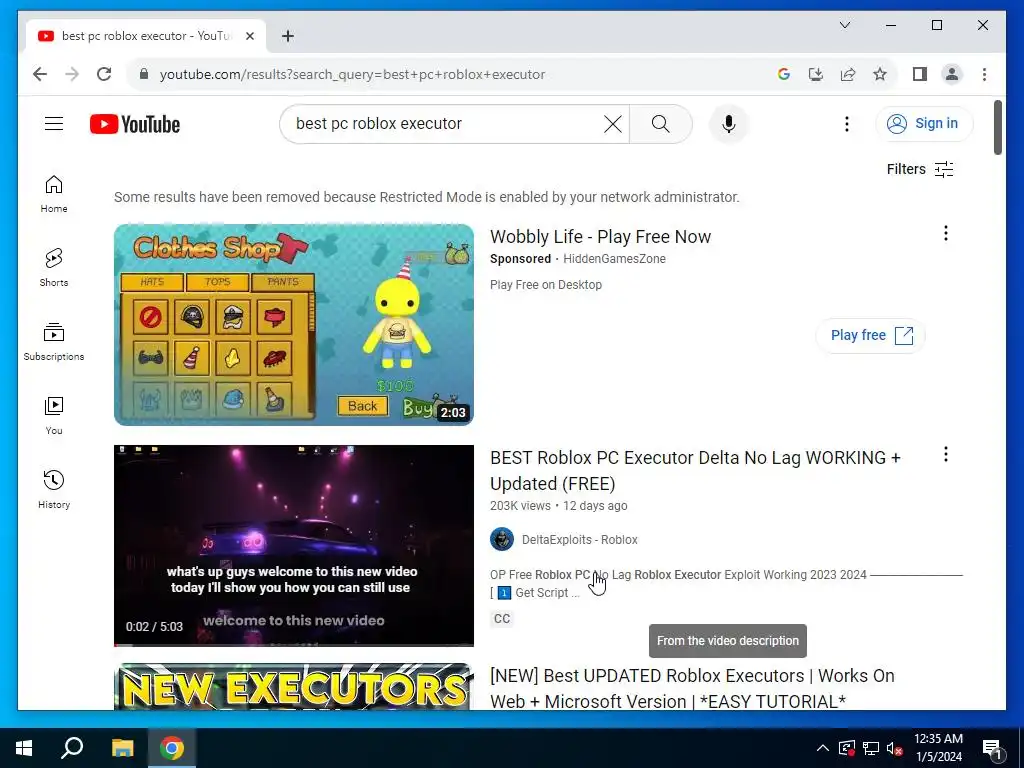Open the Windows notification center
The width and height of the screenshot is (1024, 768).
tap(992, 748)
